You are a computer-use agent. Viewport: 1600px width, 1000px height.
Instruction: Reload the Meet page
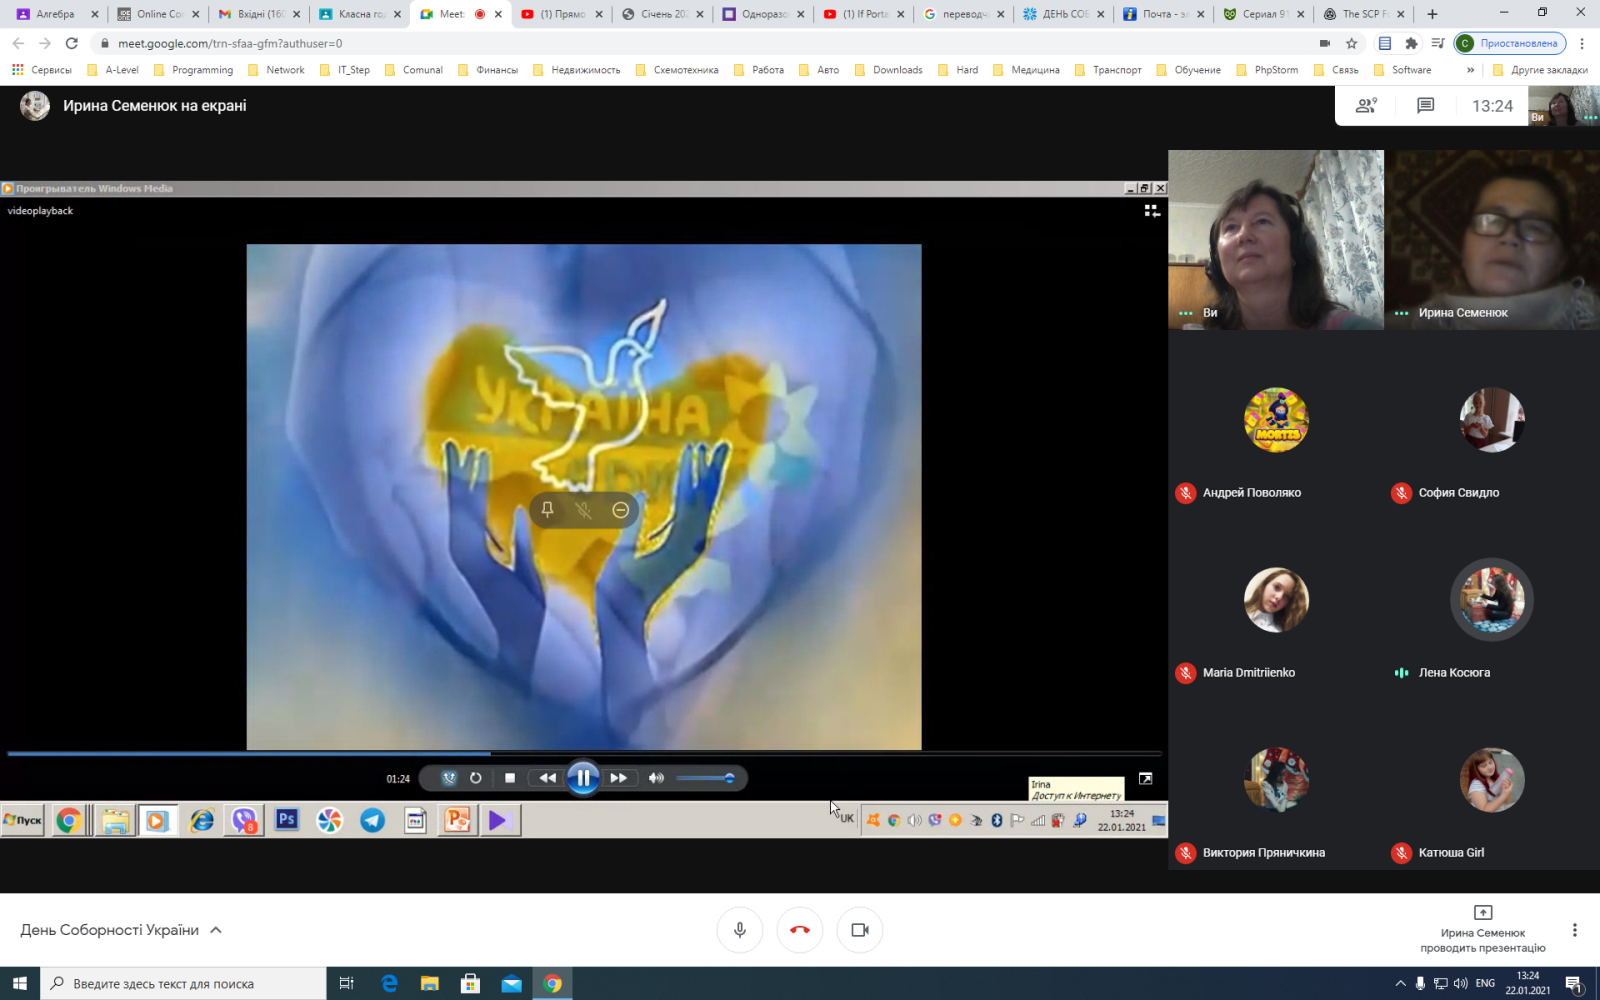click(x=71, y=43)
